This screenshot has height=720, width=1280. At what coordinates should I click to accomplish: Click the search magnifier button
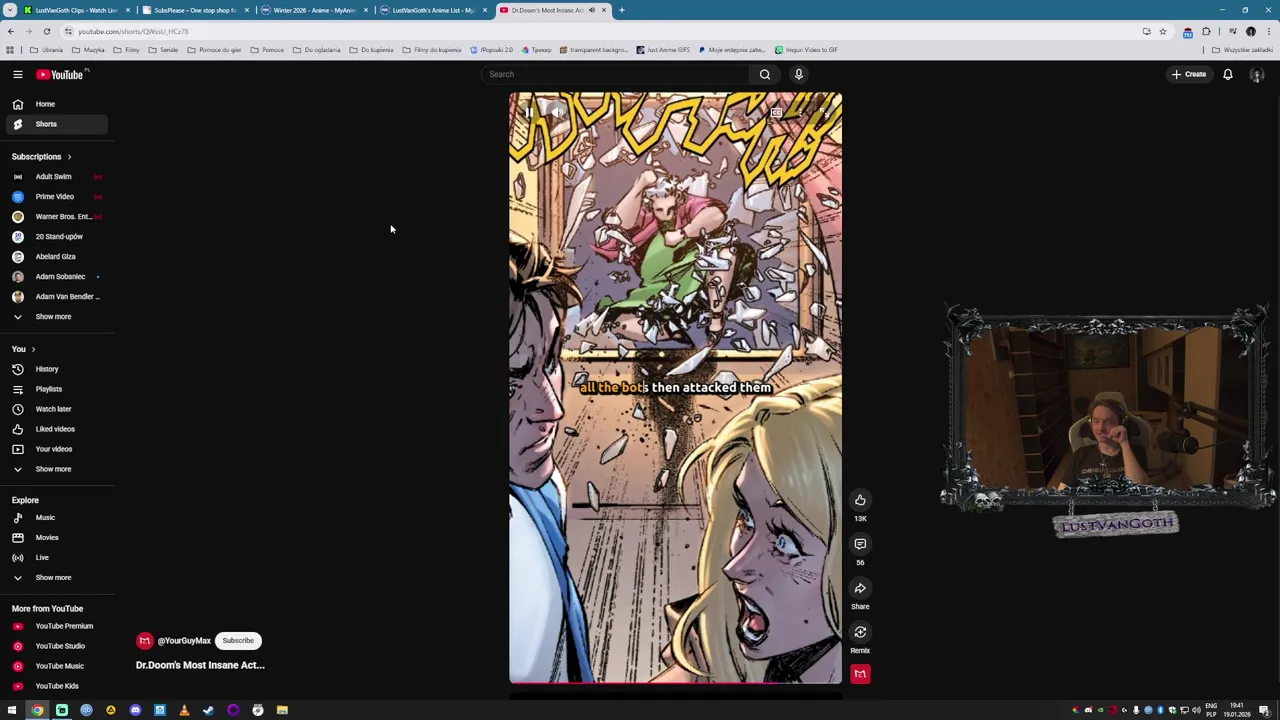[764, 74]
